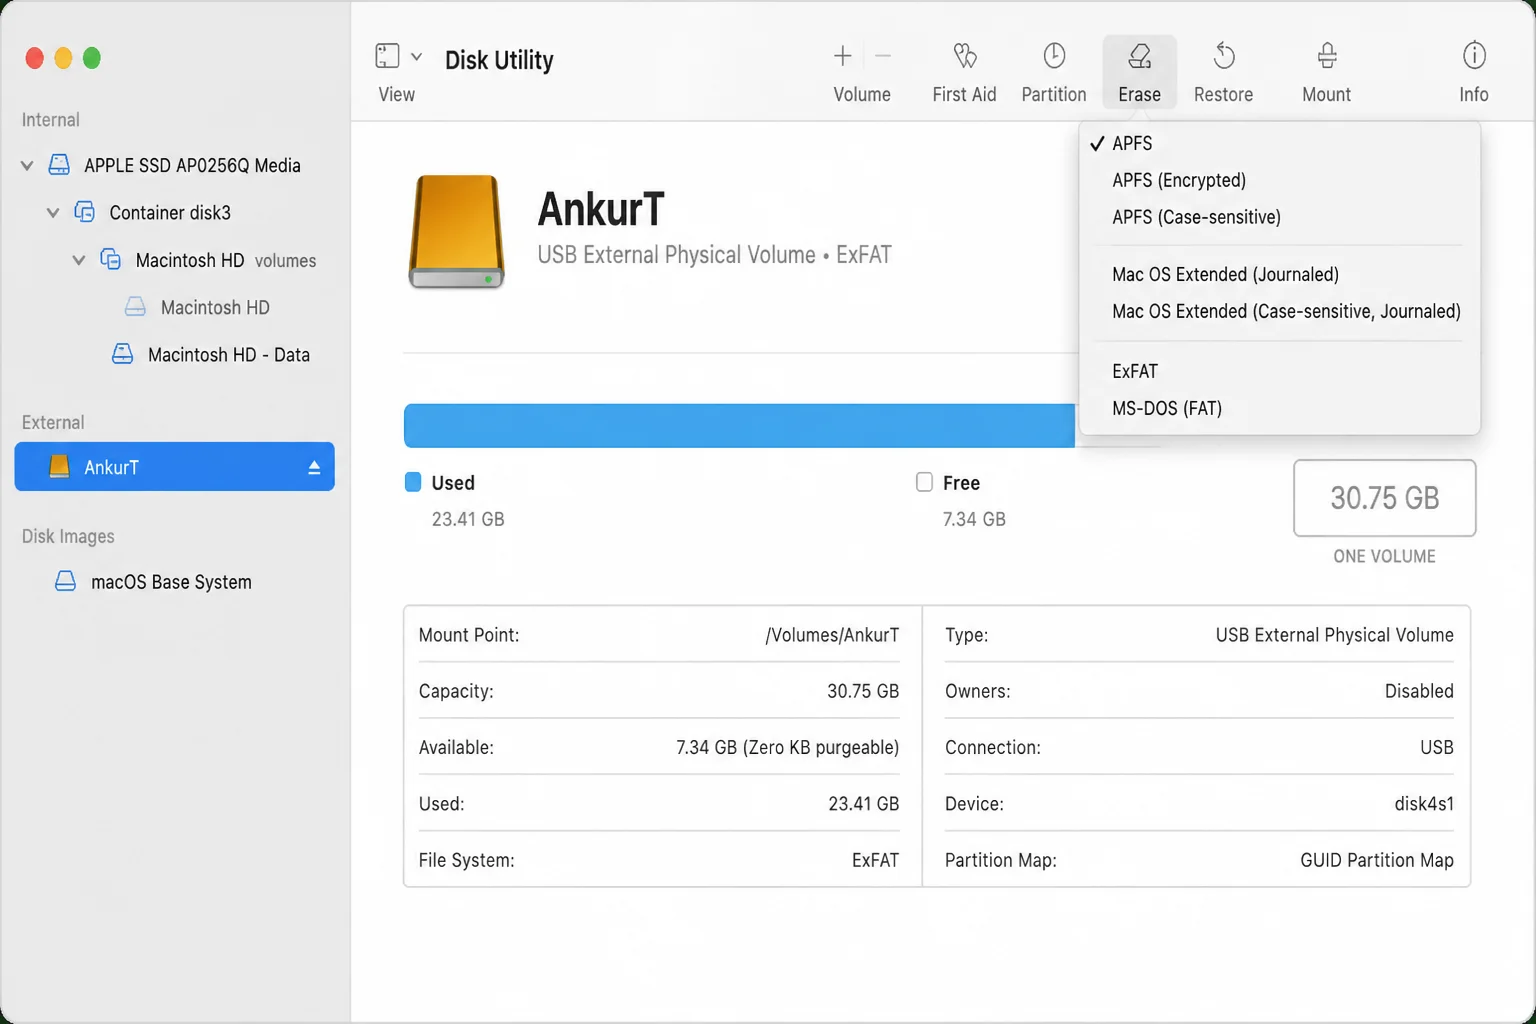
Task: Select AnkurT external drive
Action: click(174, 467)
